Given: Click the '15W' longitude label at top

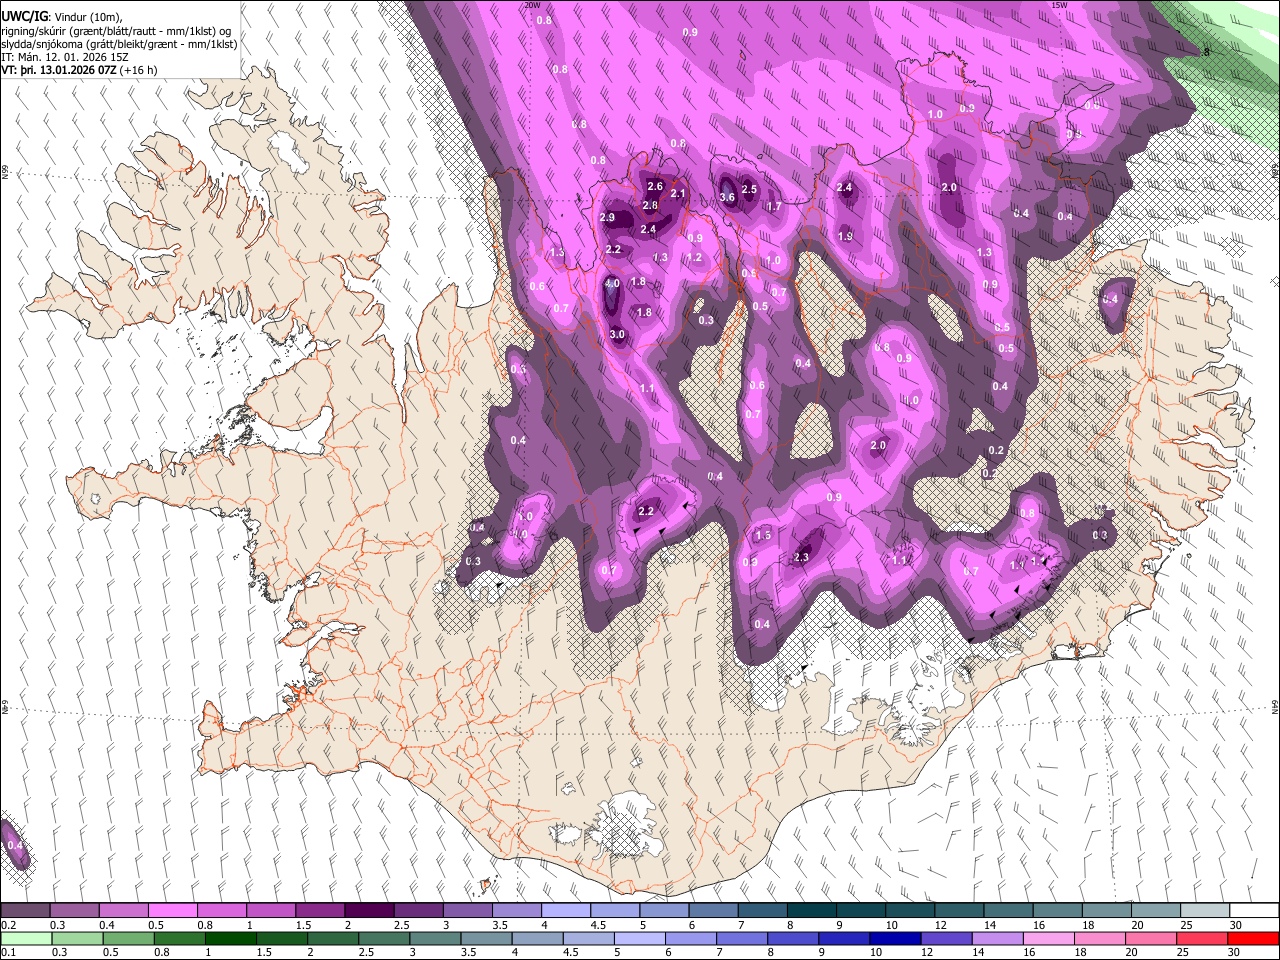Looking at the screenshot, I should [x=1059, y=5].
